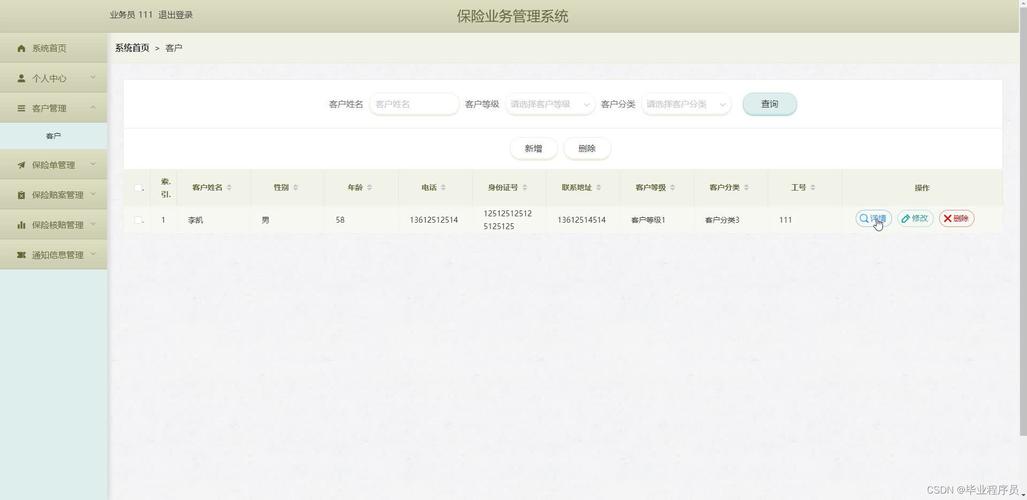Image resolution: width=1027 pixels, height=500 pixels.
Task: Click the icon beside 通知信息管理
Action: click(22, 255)
